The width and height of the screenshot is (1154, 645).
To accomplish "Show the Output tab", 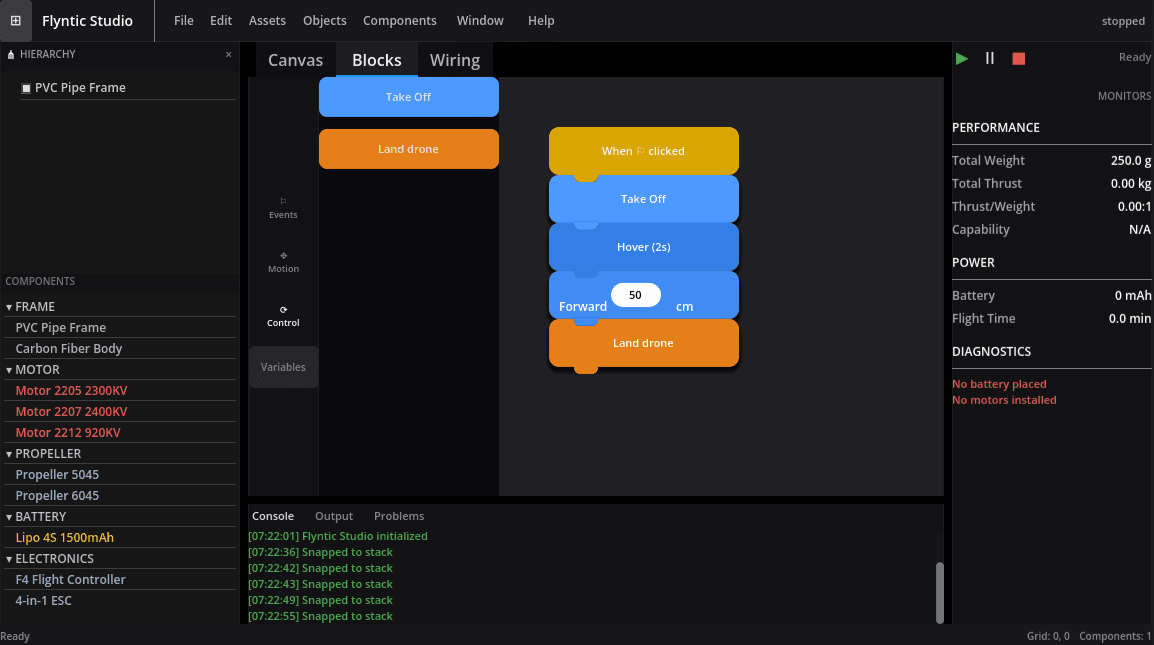I will [334, 516].
